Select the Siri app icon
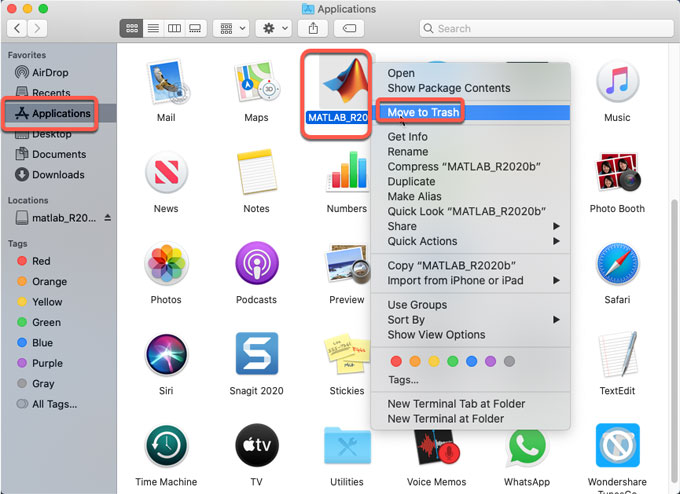Screen dimensions: 680x494 coord(166,355)
